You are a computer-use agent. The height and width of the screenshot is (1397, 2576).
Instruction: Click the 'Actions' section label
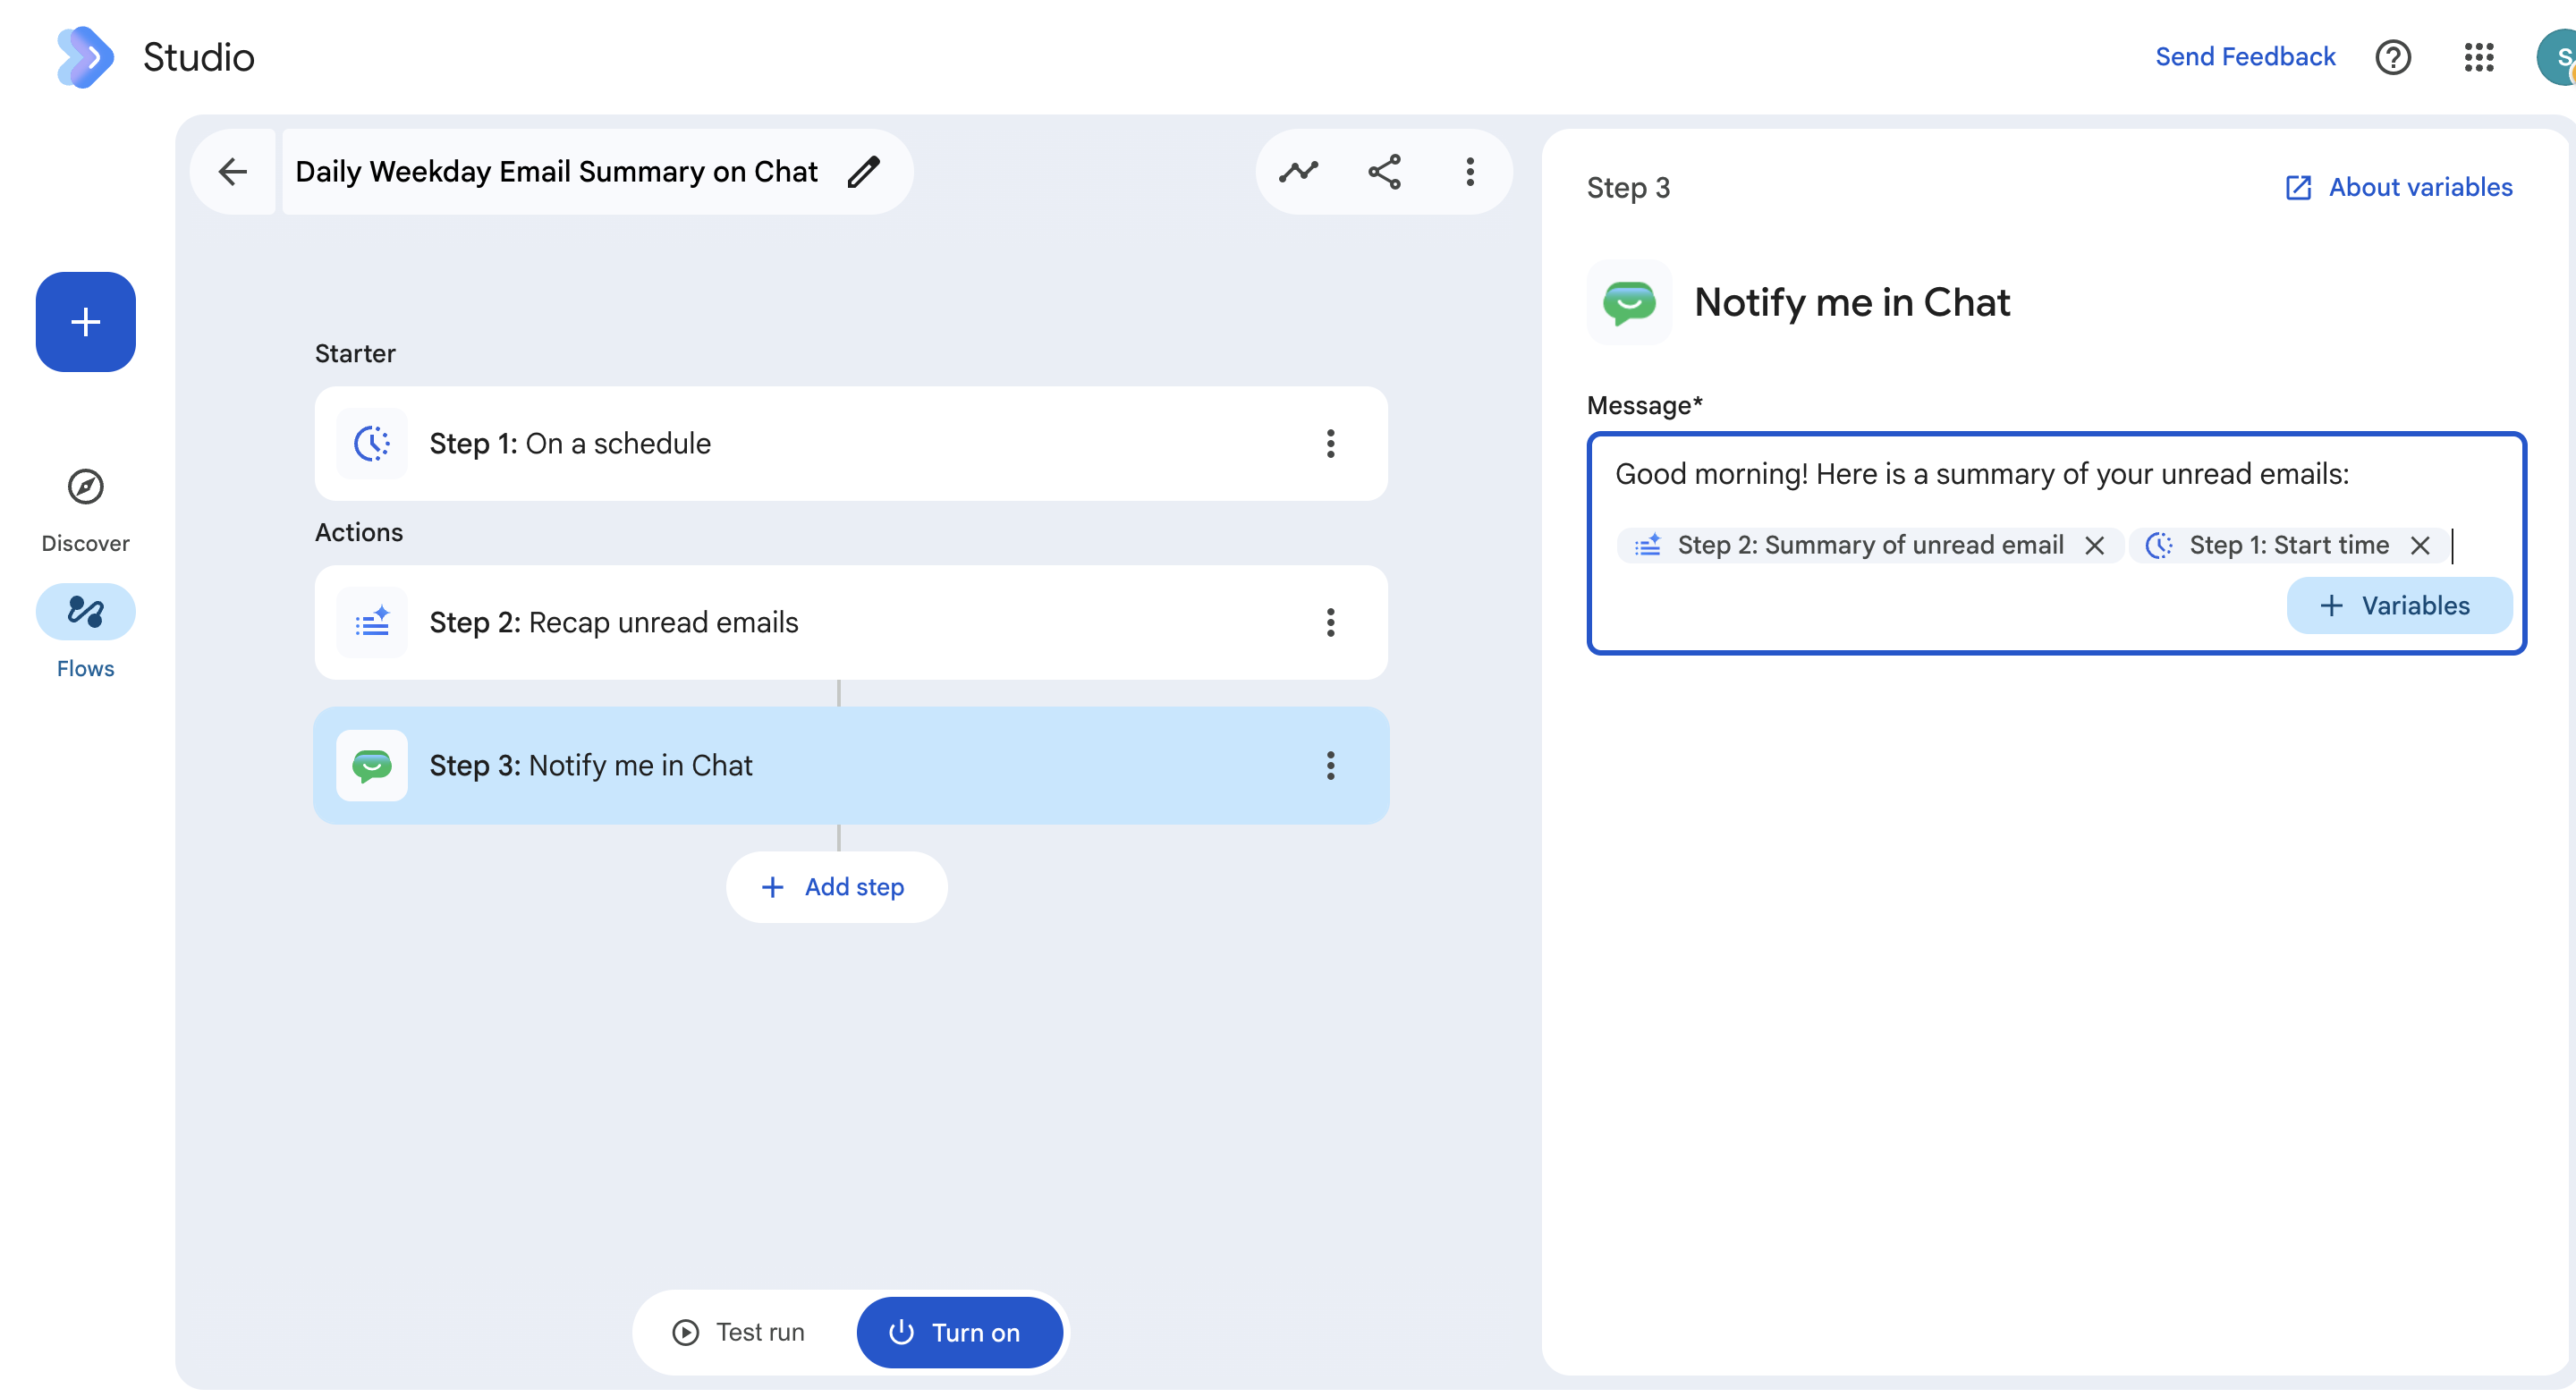(359, 532)
